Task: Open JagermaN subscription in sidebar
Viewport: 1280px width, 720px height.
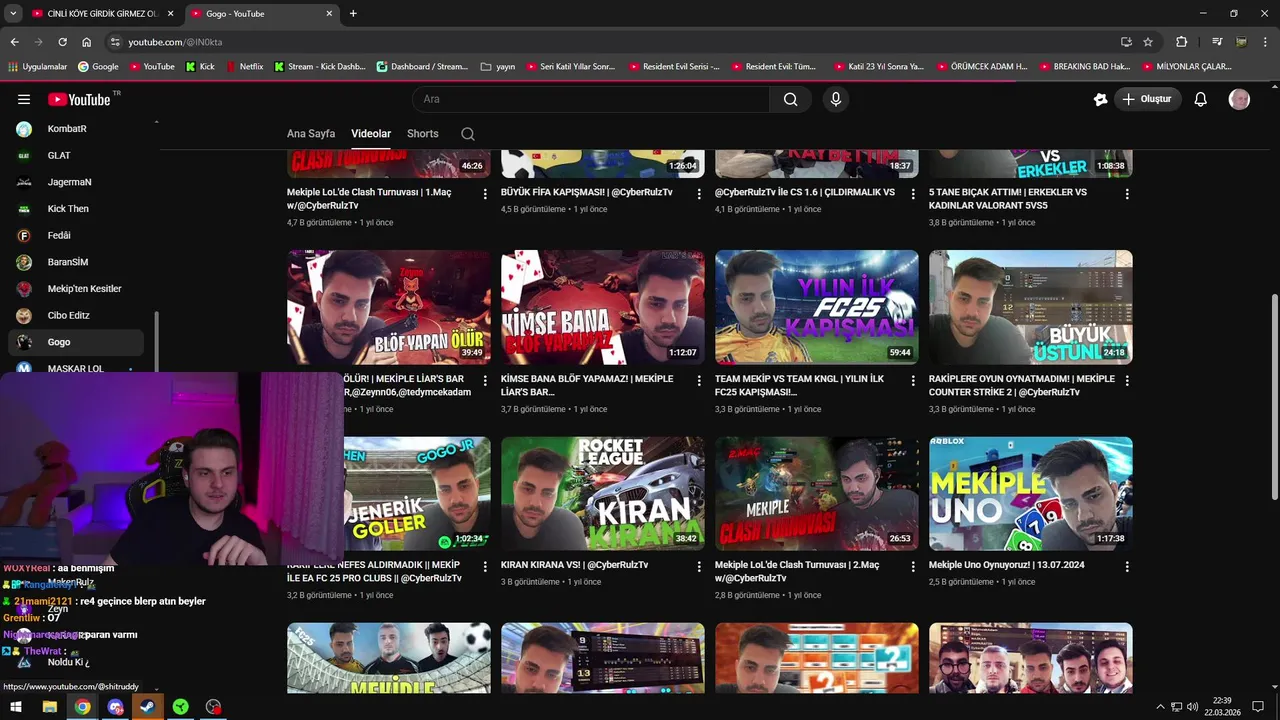Action: 76,182
